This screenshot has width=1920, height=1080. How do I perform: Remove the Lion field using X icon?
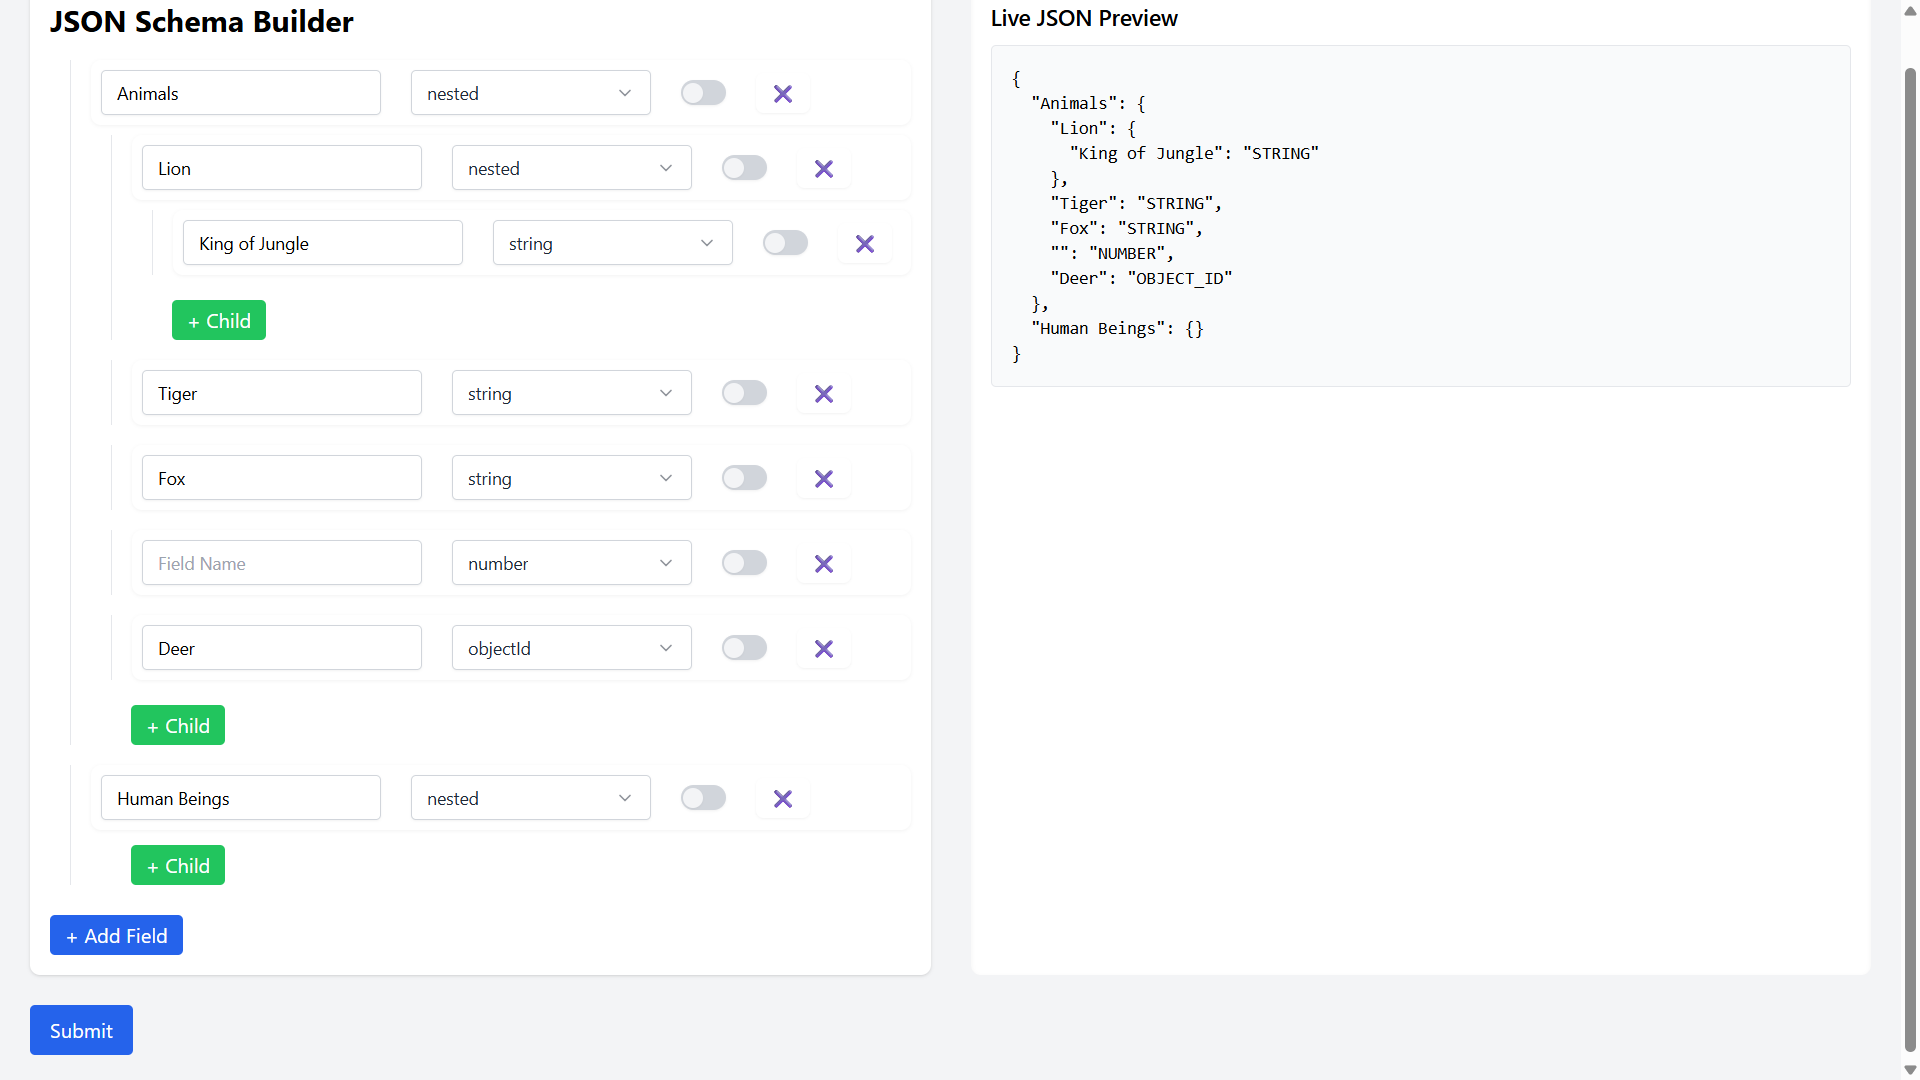(824, 169)
